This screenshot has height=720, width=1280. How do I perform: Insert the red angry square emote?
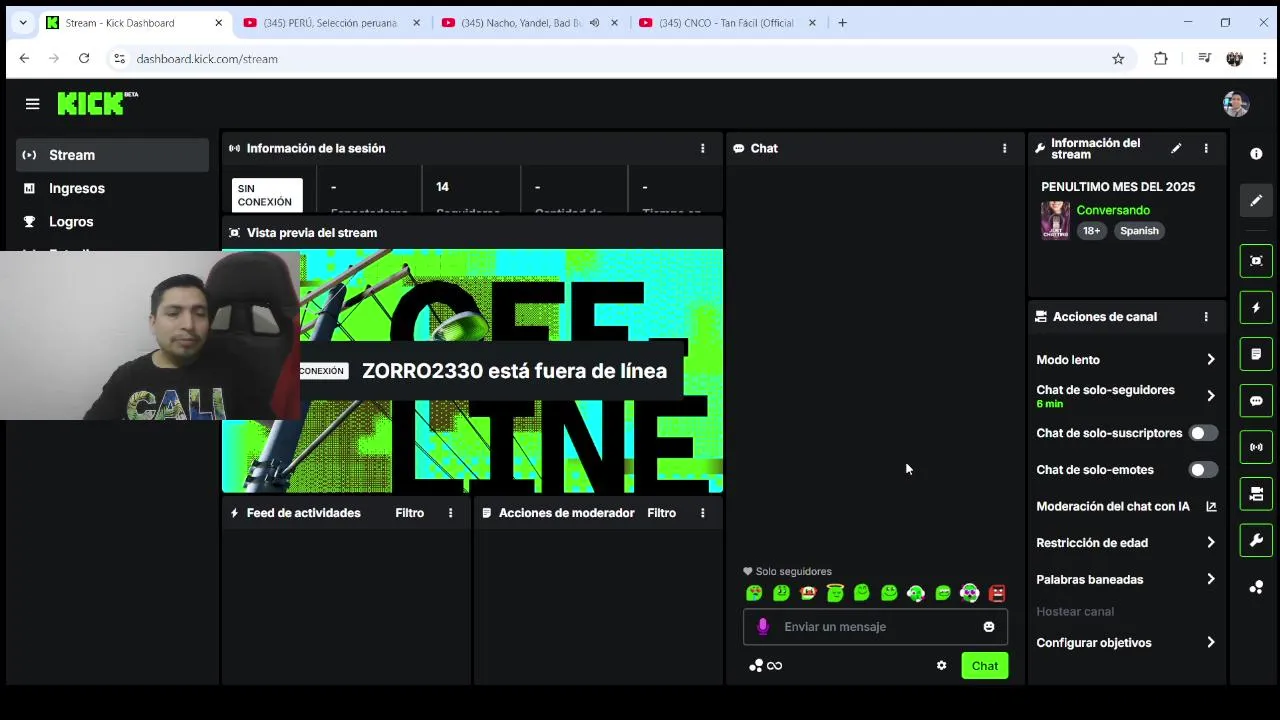997,593
